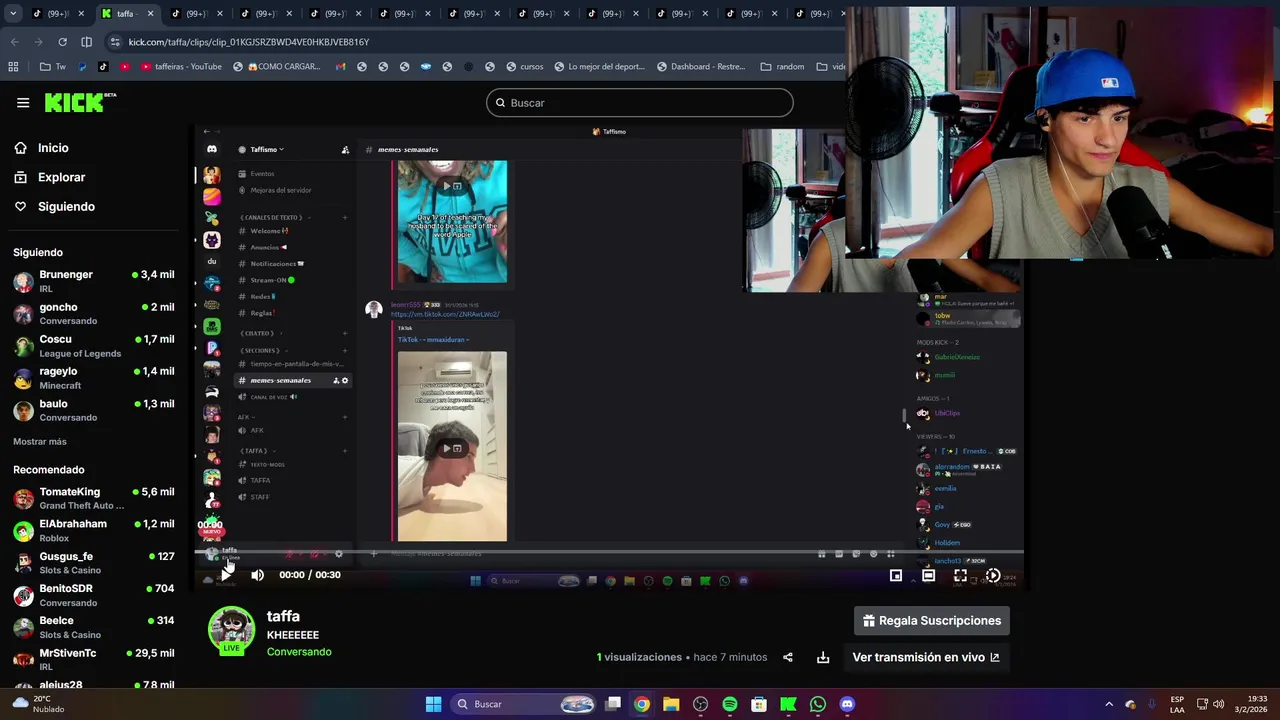Focus the Kick Buscar search field
The image size is (1280, 720).
pyautogui.click(x=640, y=103)
